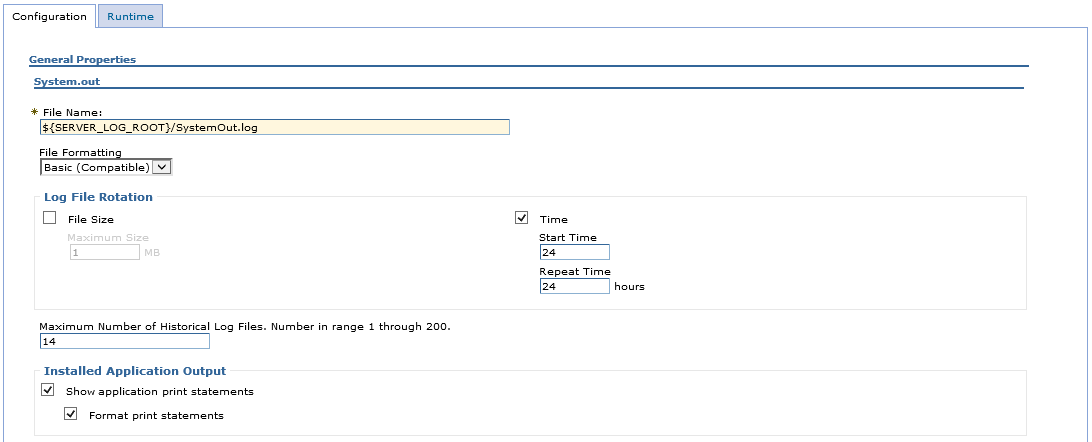Screen dimensions: 1092x442
Task: Click into the Start Time field
Action: click(575, 252)
